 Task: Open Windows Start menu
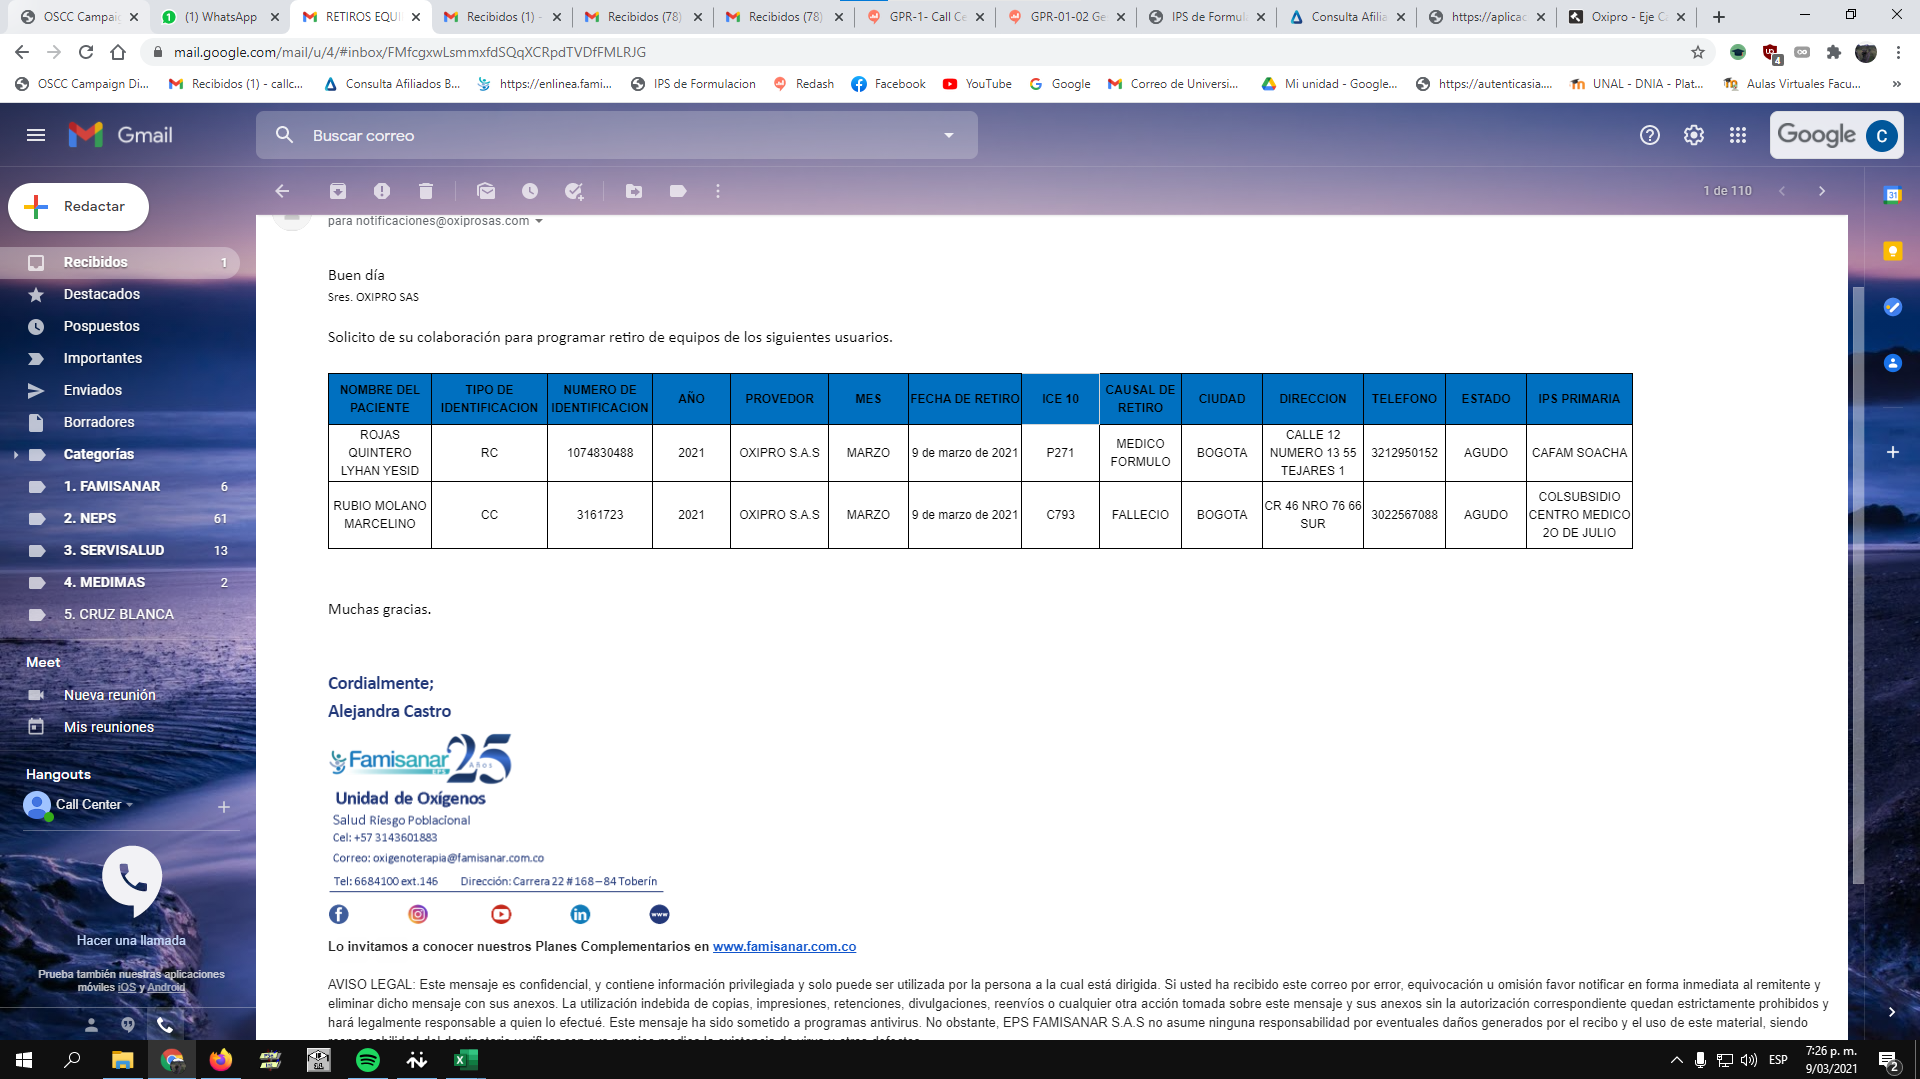[x=24, y=1060]
